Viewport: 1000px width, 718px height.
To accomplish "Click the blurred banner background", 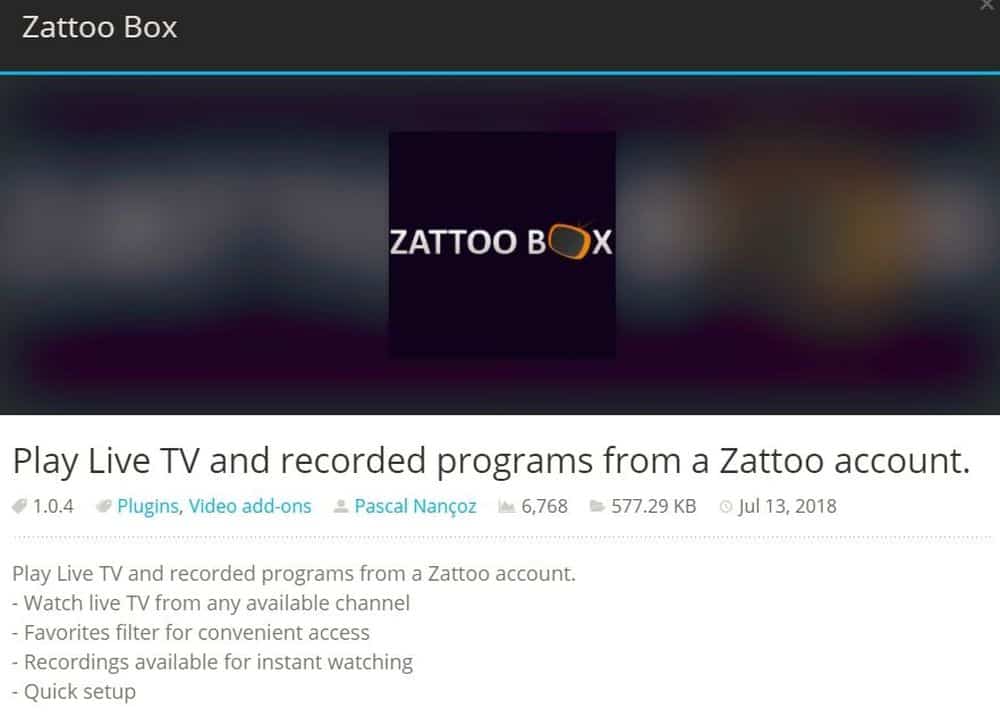I will pyautogui.click(x=191, y=244).
